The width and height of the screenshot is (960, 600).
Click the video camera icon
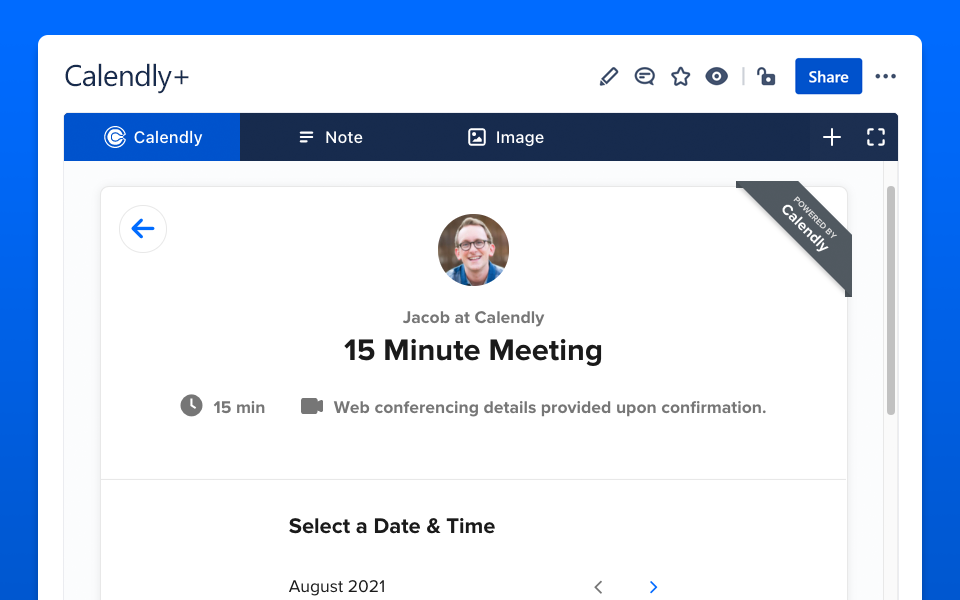pos(312,406)
